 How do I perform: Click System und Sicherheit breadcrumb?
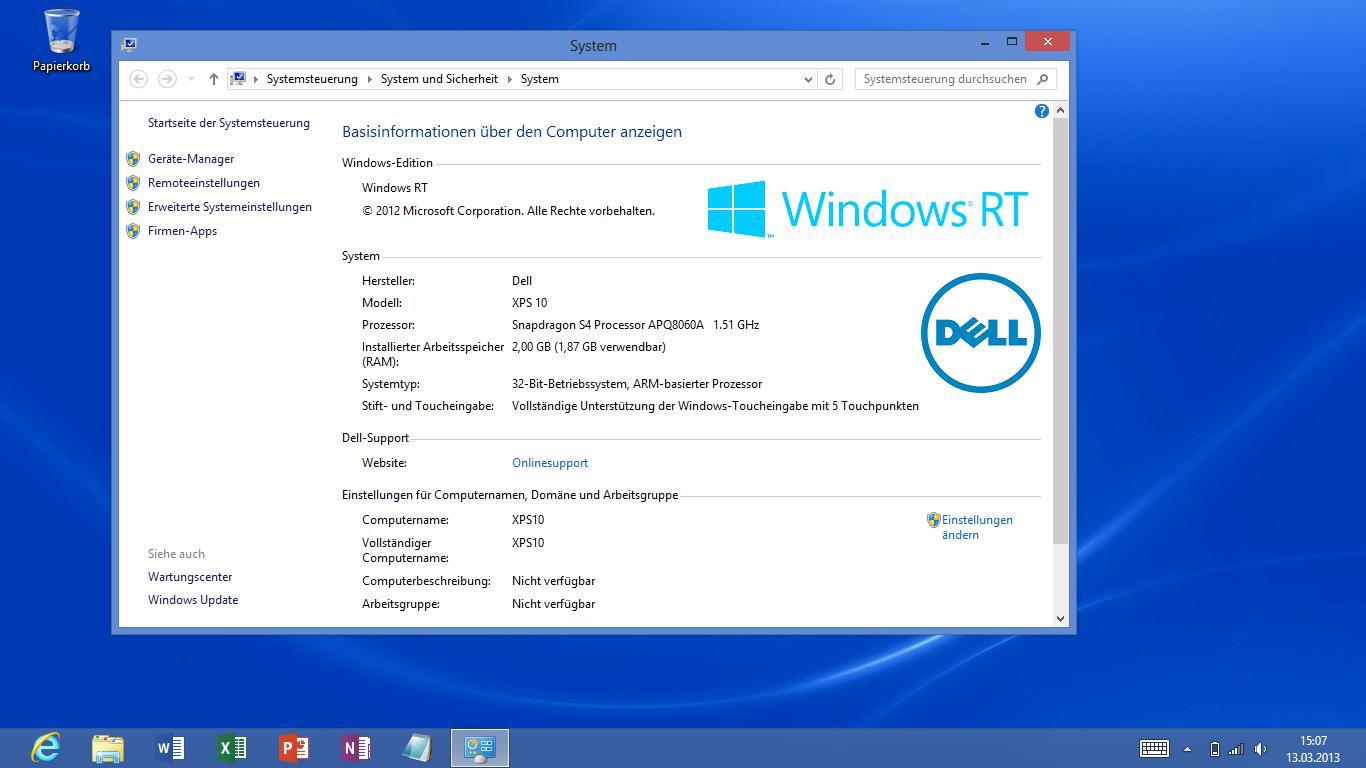point(439,79)
